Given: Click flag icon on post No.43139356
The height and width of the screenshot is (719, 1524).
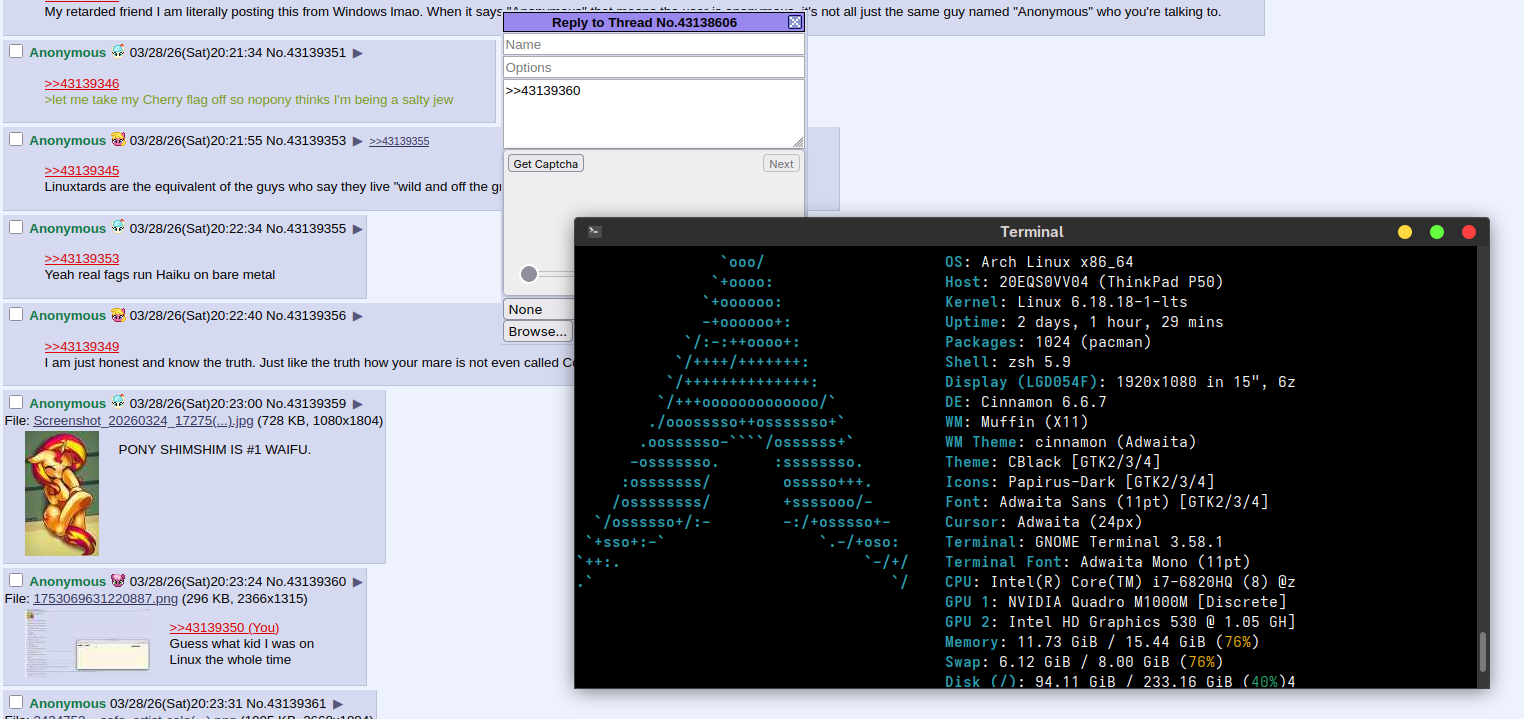Looking at the screenshot, I should [x=118, y=314].
